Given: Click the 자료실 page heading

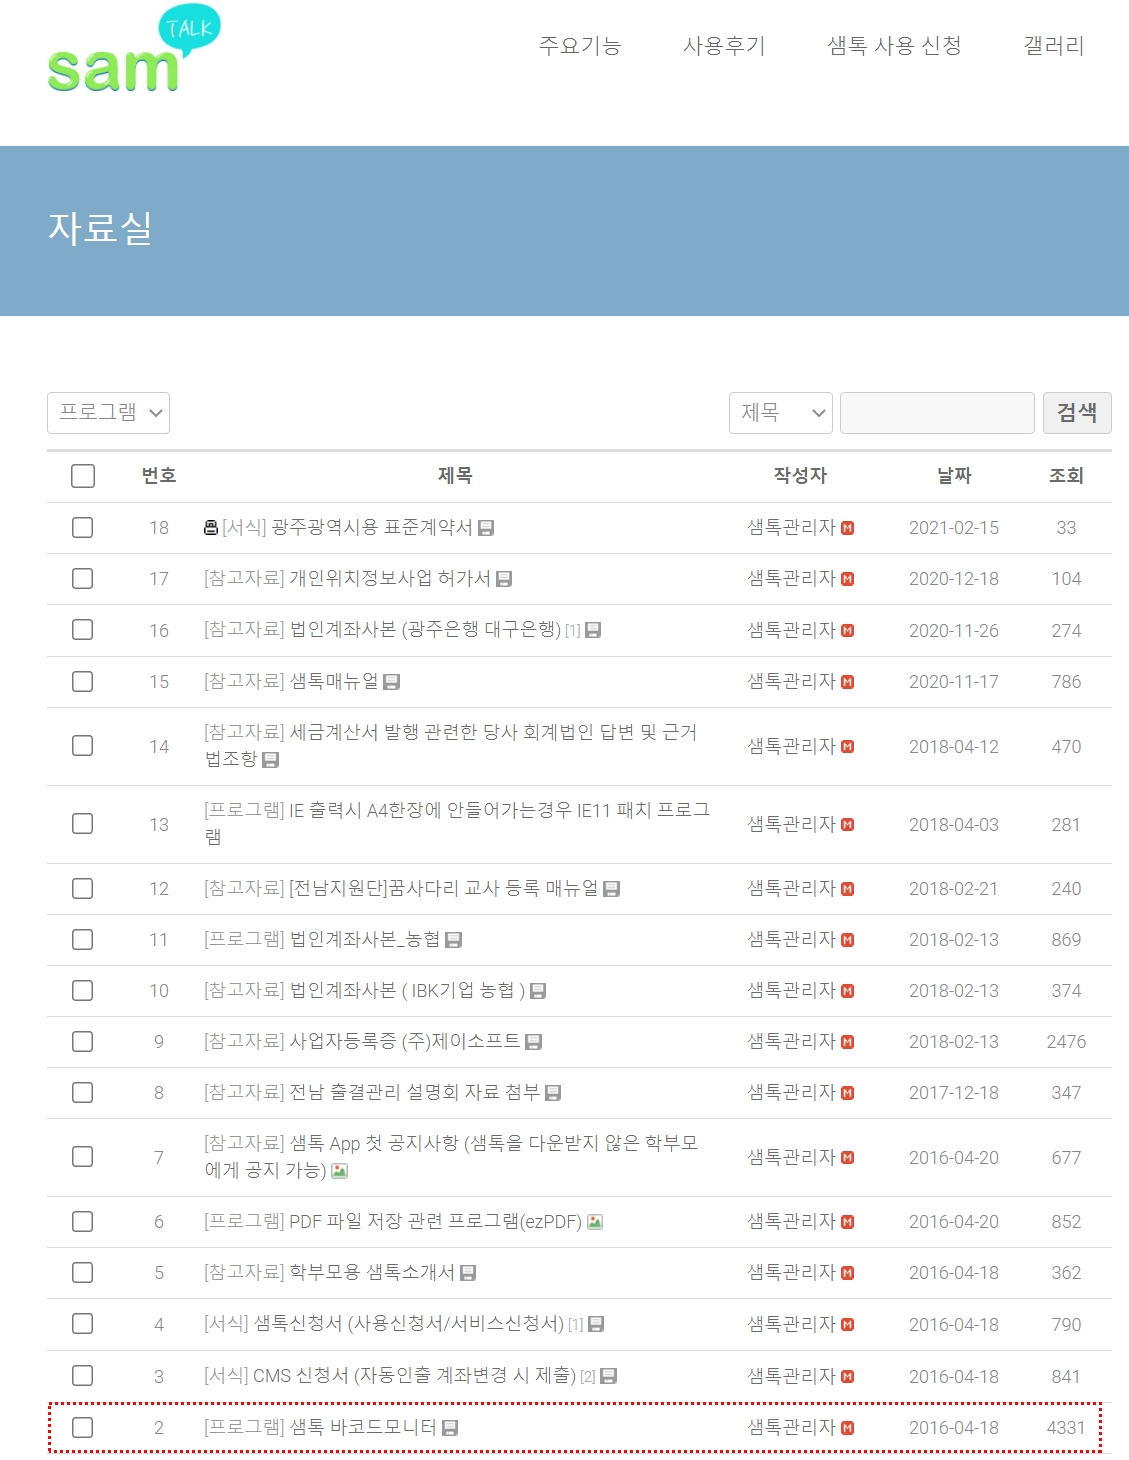Looking at the screenshot, I should point(100,228).
